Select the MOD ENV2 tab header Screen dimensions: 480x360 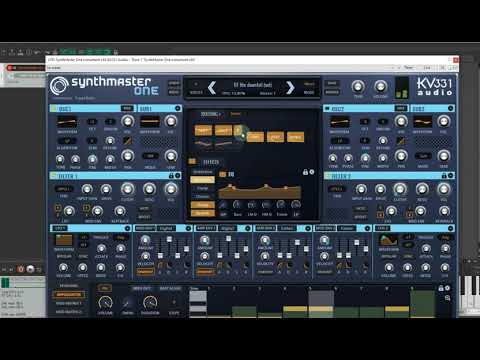tap(206, 228)
